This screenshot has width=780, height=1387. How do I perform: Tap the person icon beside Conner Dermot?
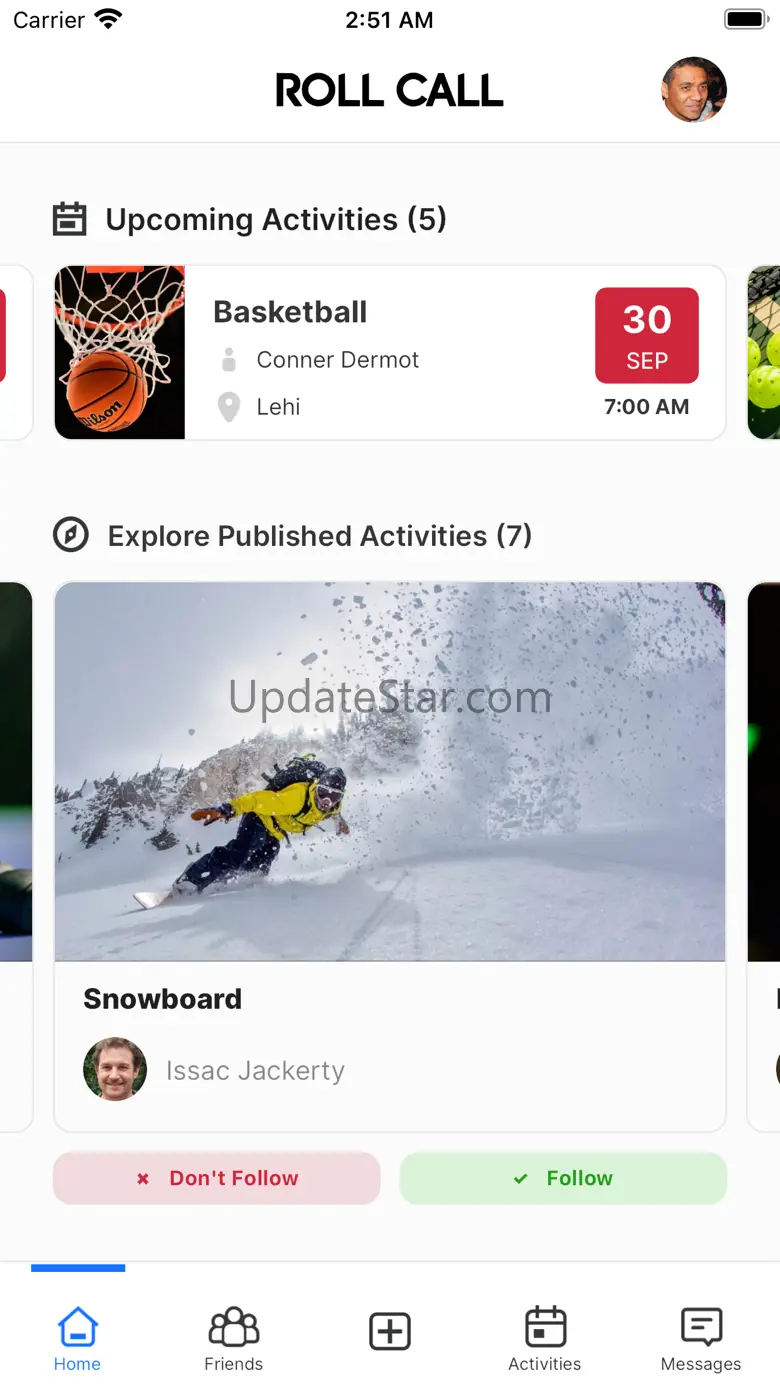point(229,360)
